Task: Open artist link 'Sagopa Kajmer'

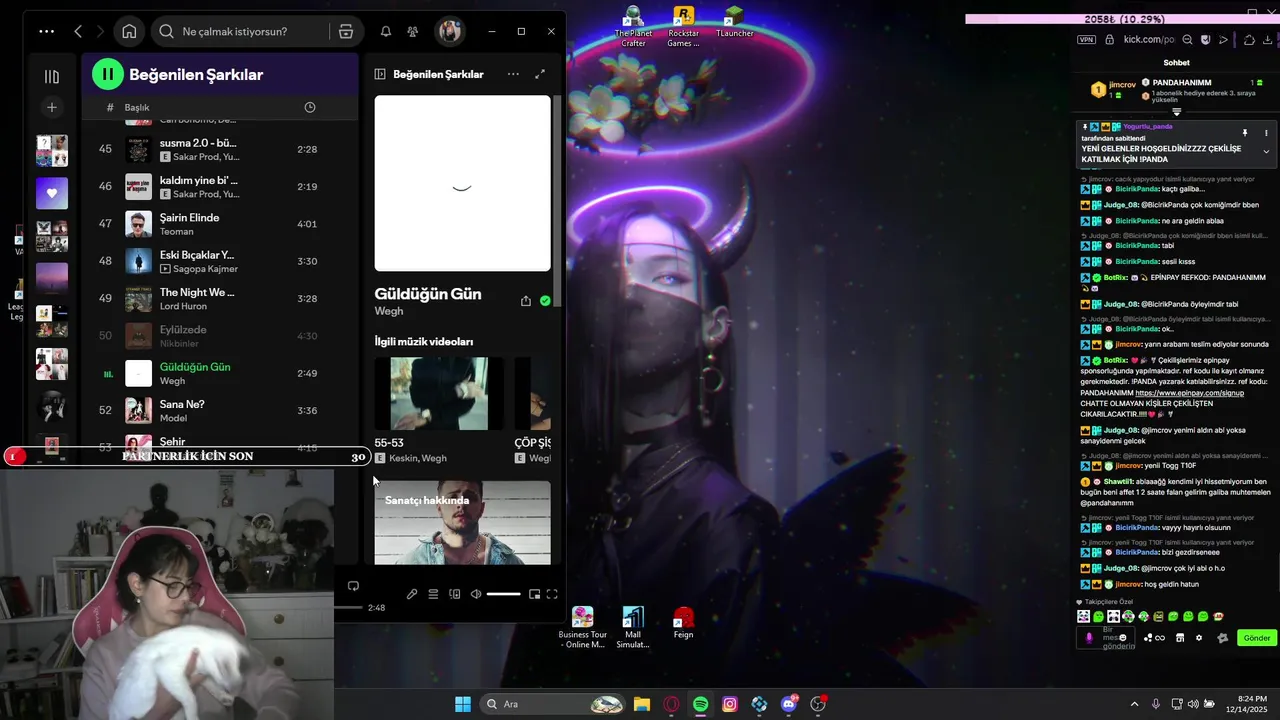Action: [x=205, y=269]
